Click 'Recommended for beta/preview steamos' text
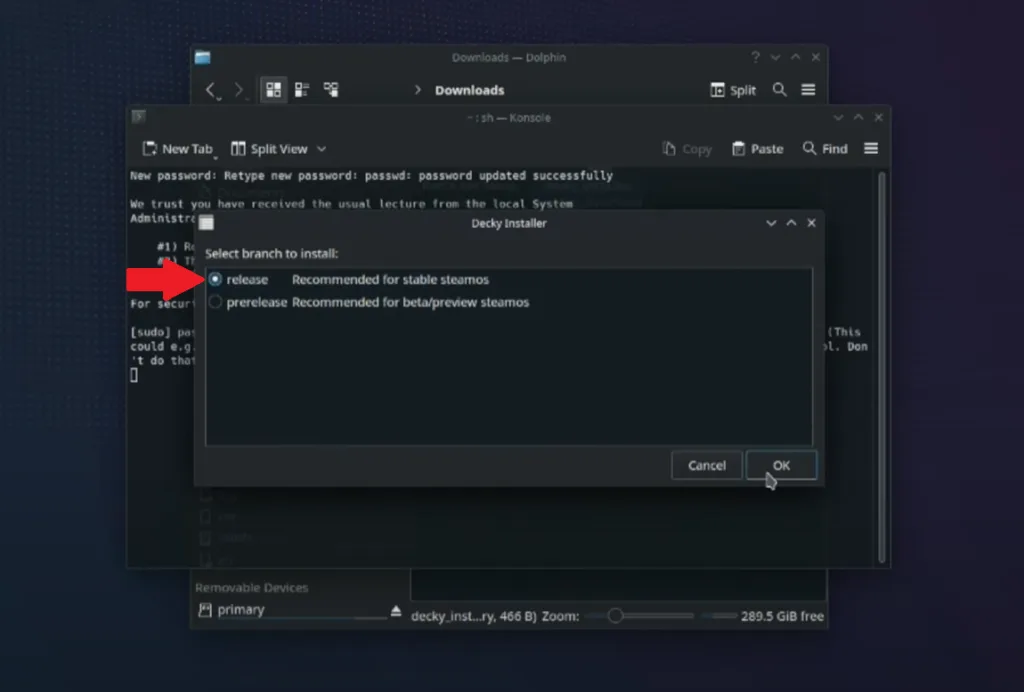The height and width of the screenshot is (692, 1024). (411, 302)
